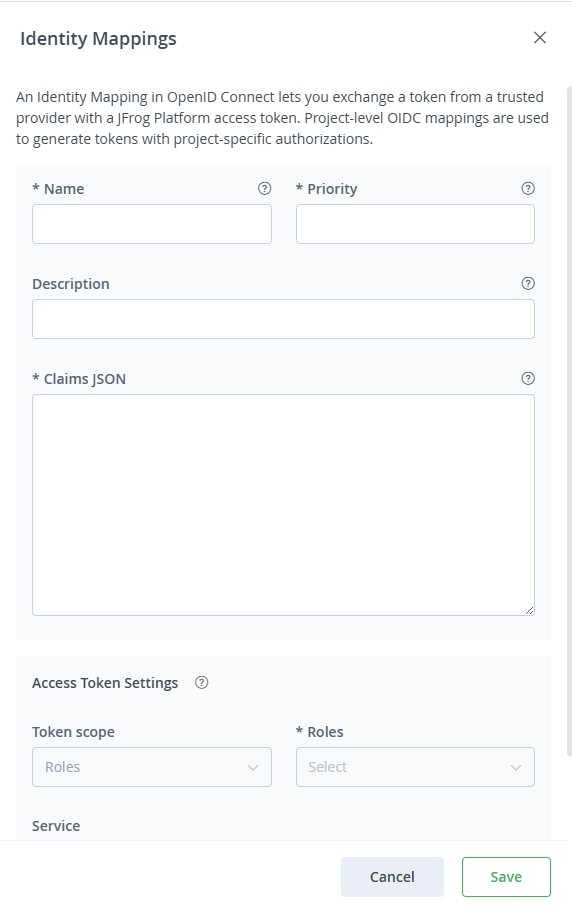The height and width of the screenshot is (910, 572).
Task: Open the Token scope dropdown
Action: [152, 767]
